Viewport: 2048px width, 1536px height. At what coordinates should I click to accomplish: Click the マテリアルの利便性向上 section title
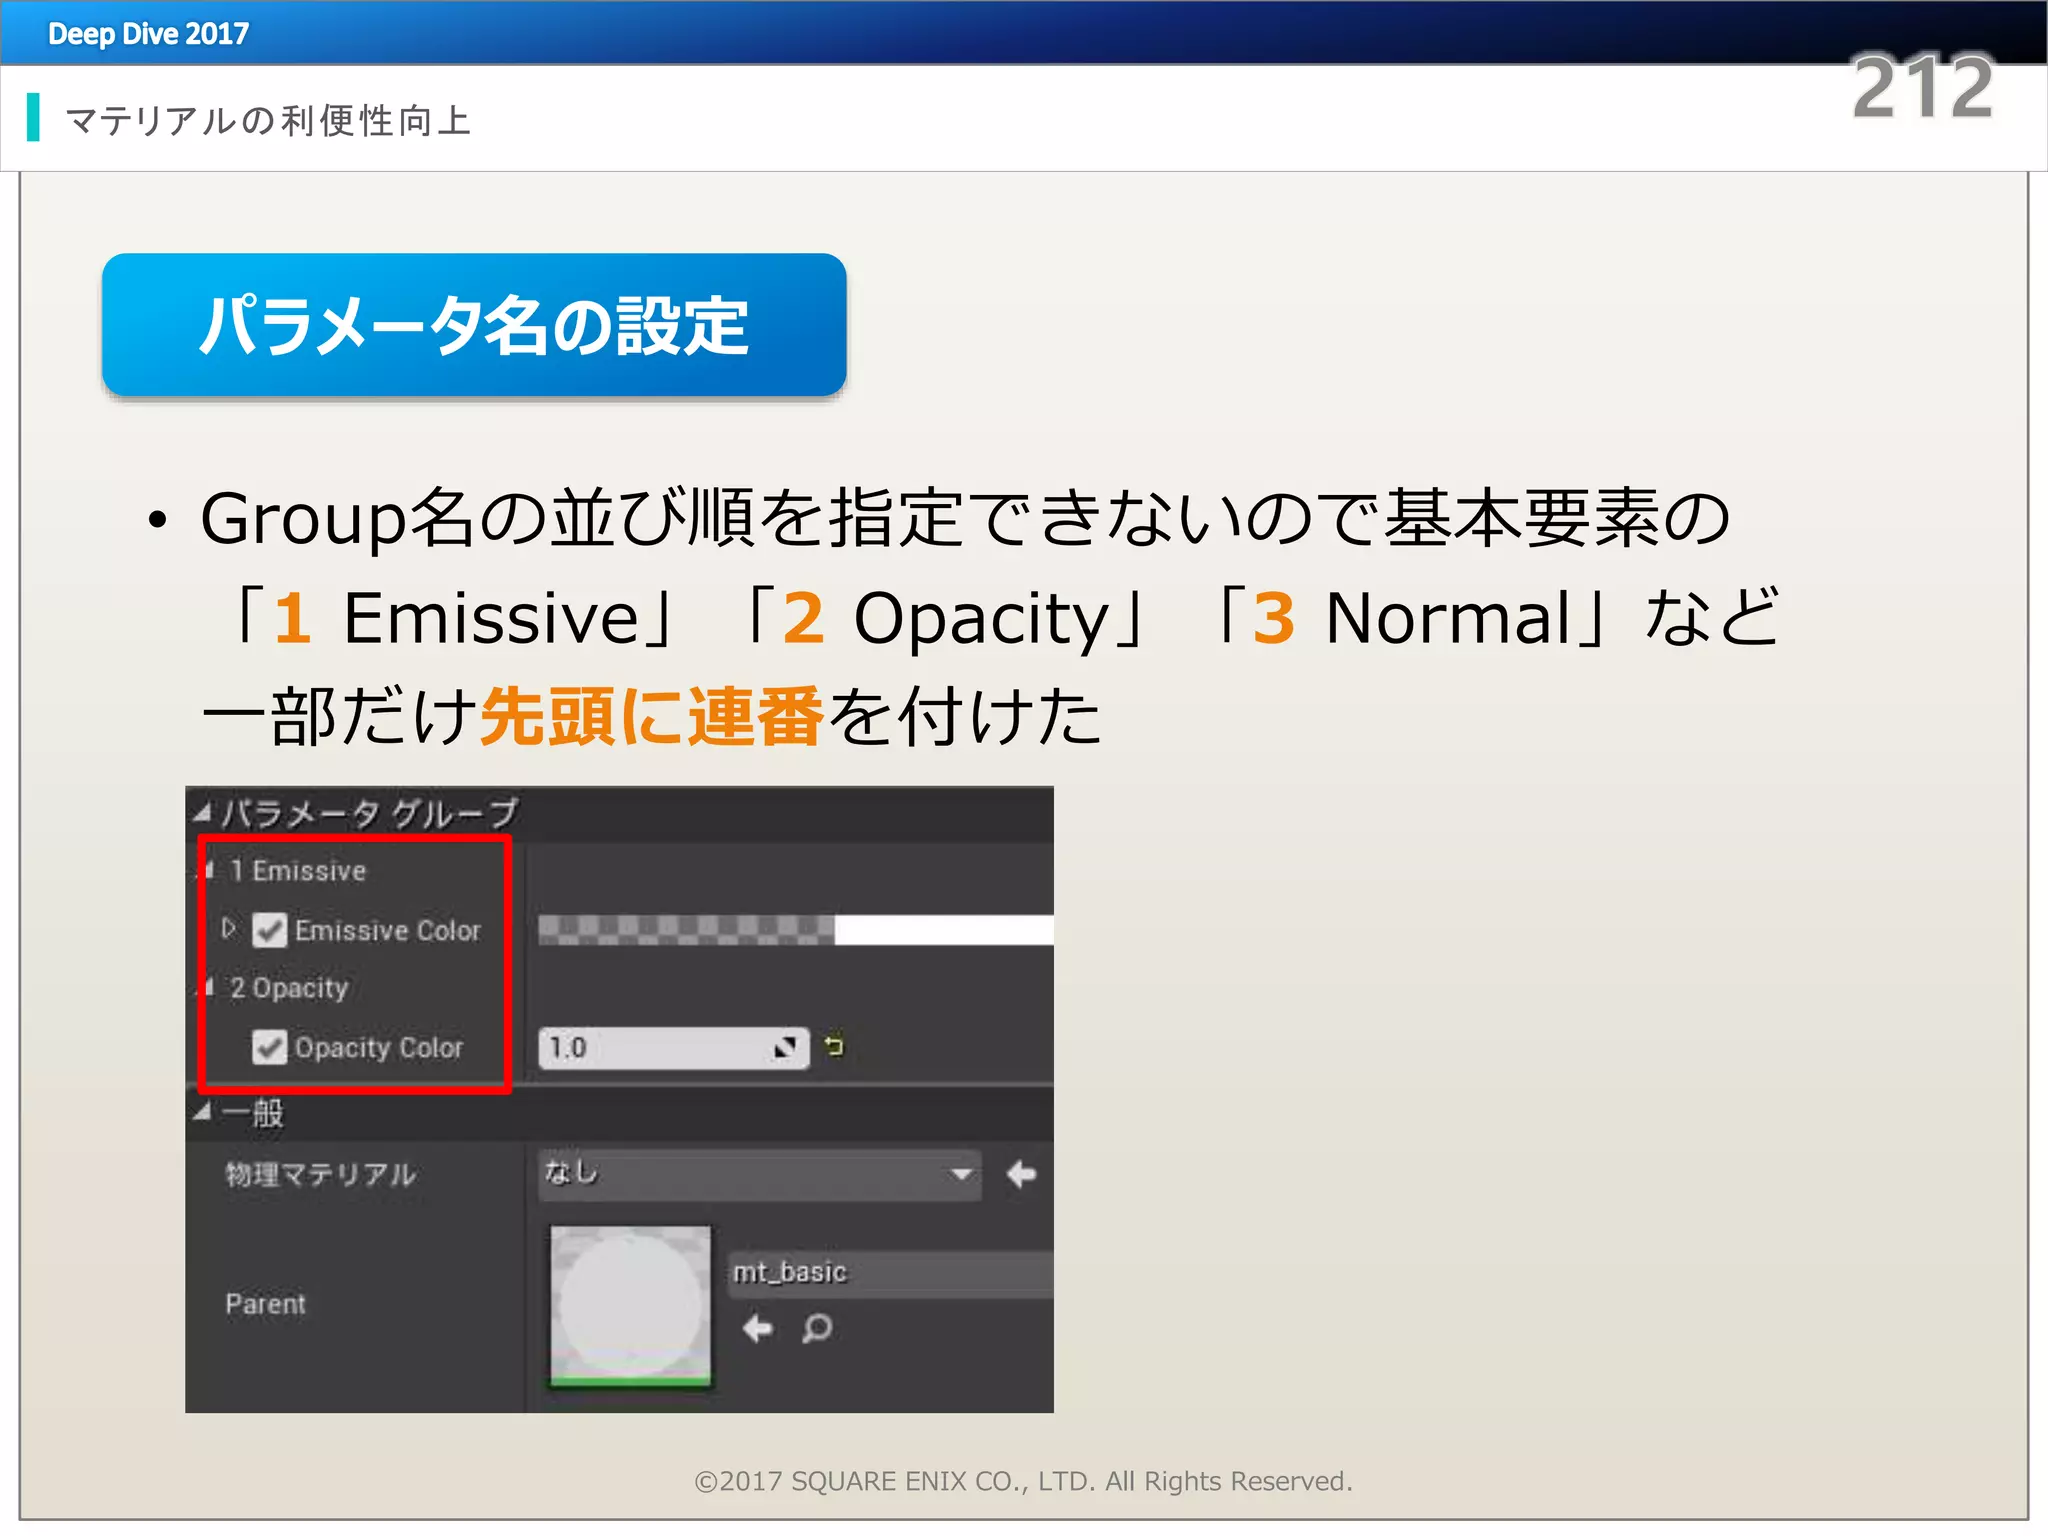coord(268,120)
